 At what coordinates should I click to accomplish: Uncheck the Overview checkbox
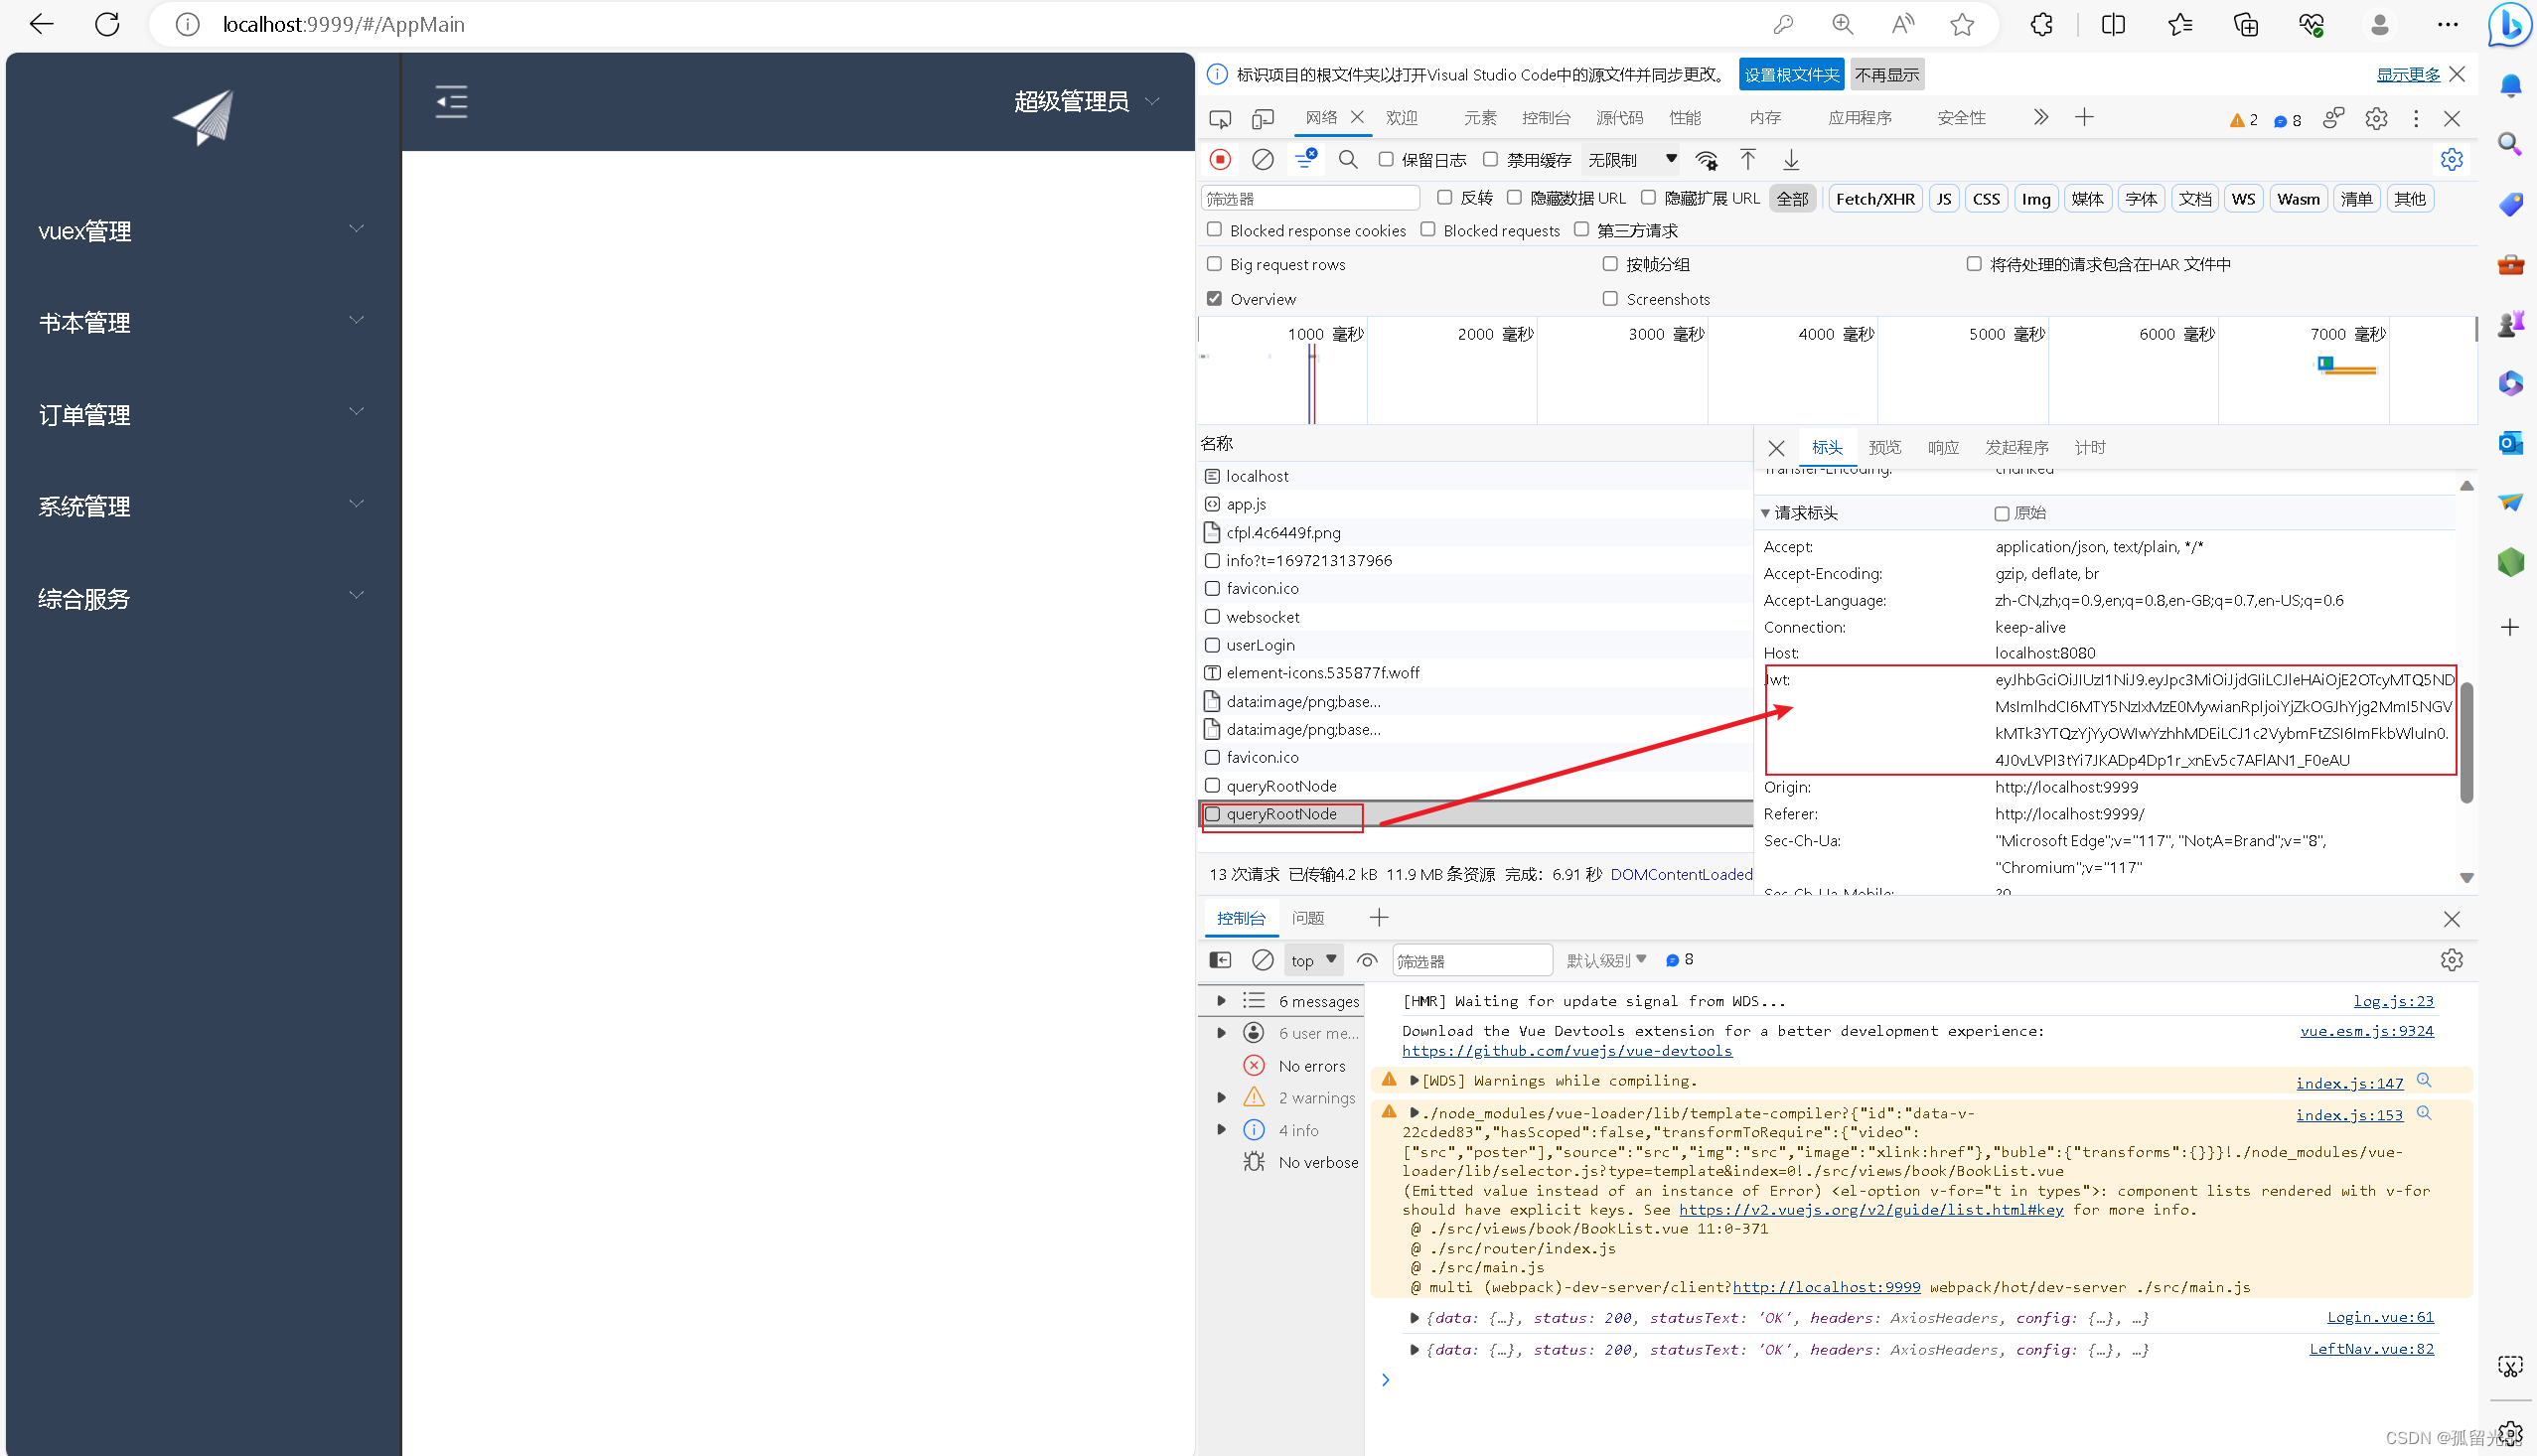coord(1214,298)
